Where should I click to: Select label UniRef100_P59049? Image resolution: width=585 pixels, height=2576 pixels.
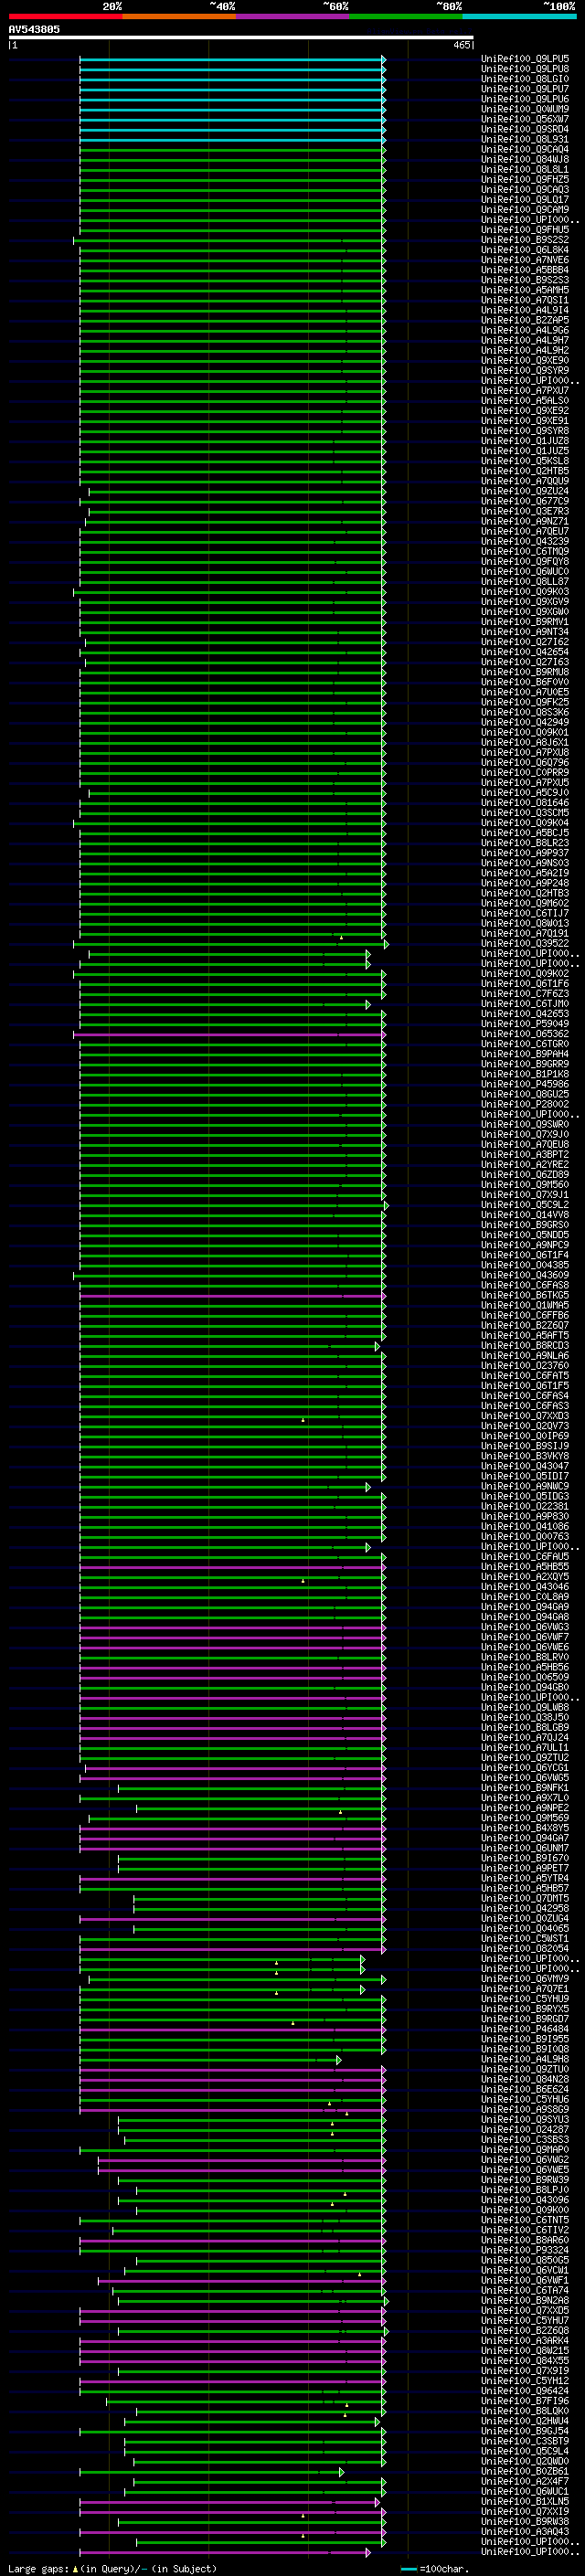click(x=525, y=1024)
